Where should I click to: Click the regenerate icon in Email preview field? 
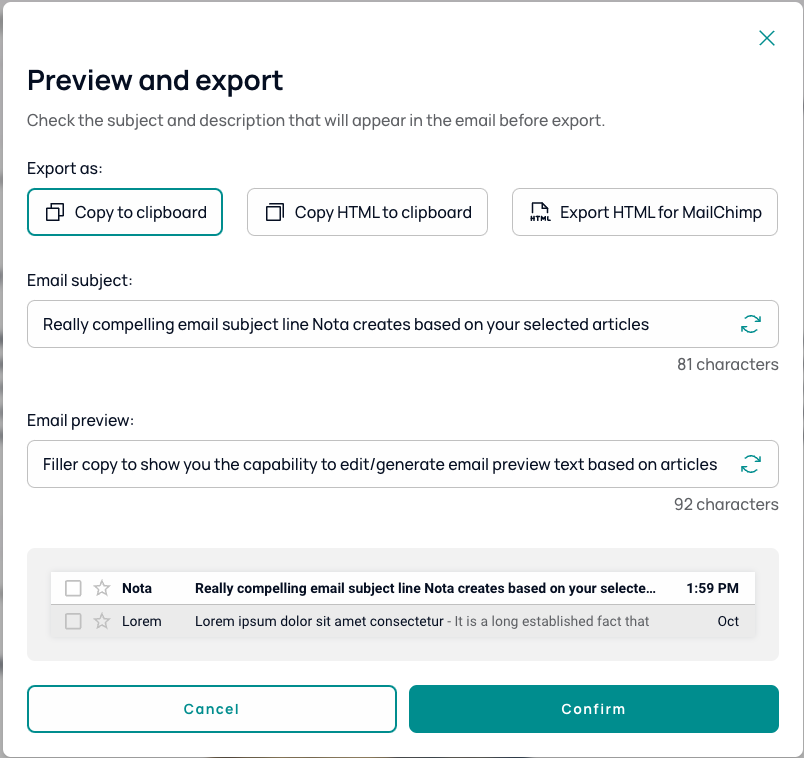pos(750,464)
